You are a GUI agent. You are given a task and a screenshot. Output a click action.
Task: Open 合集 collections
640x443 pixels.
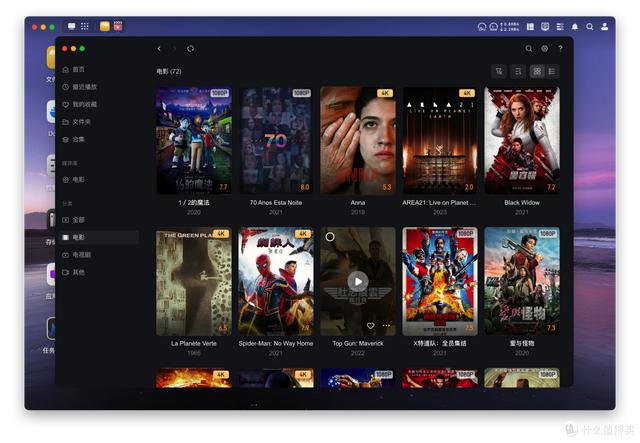click(99, 139)
